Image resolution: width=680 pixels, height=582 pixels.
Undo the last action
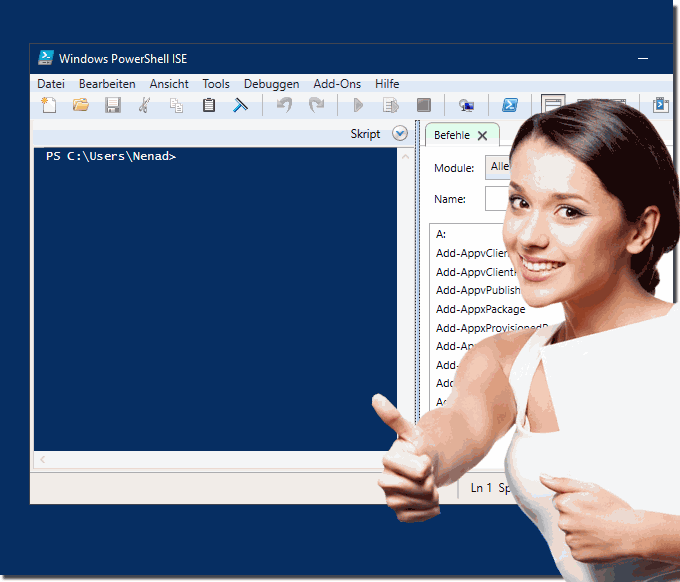(284, 105)
